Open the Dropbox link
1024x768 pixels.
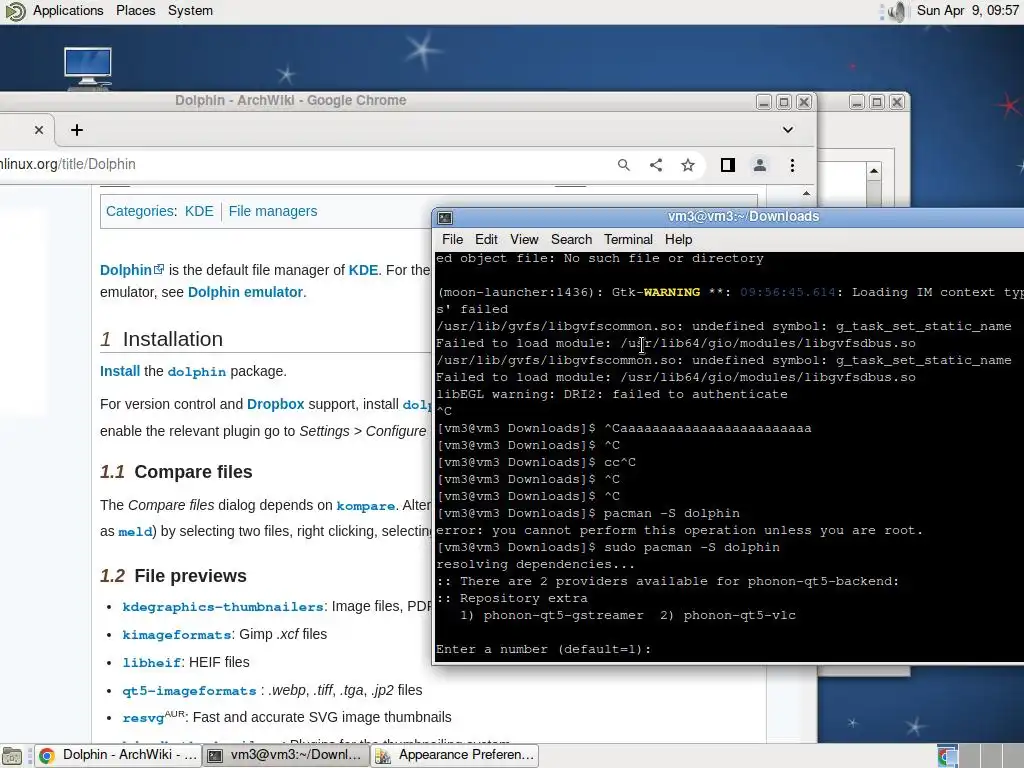(x=276, y=404)
